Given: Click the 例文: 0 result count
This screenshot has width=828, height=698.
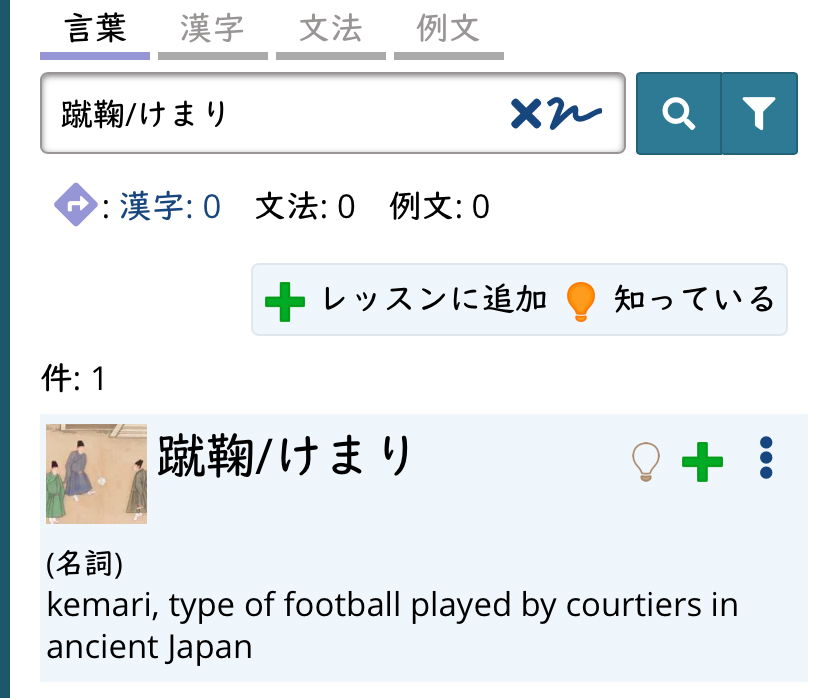Looking at the screenshot, I should click(440, 207).
